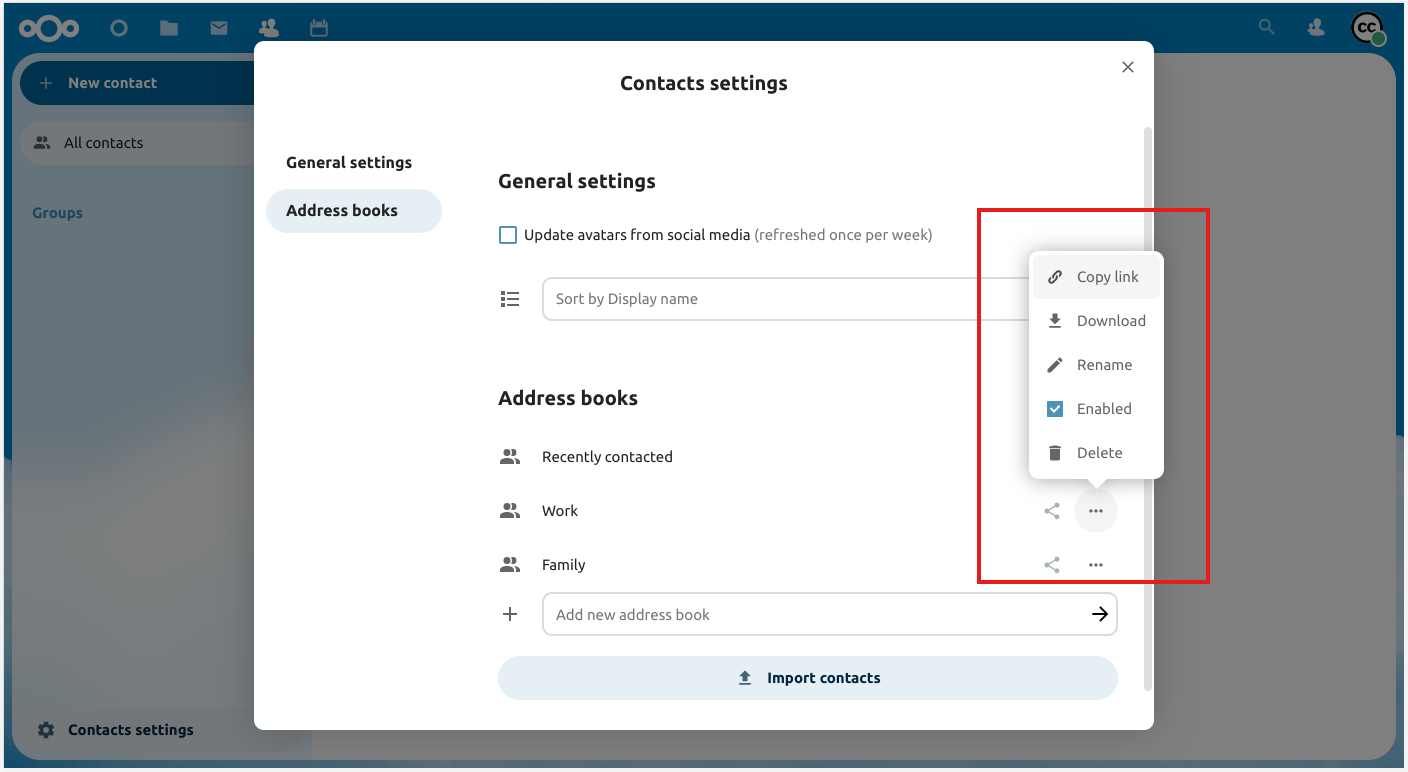Open the Mail app from the top bar
Screen dimensions: 1408x772
pyautogui.click(x=219, y=28)
